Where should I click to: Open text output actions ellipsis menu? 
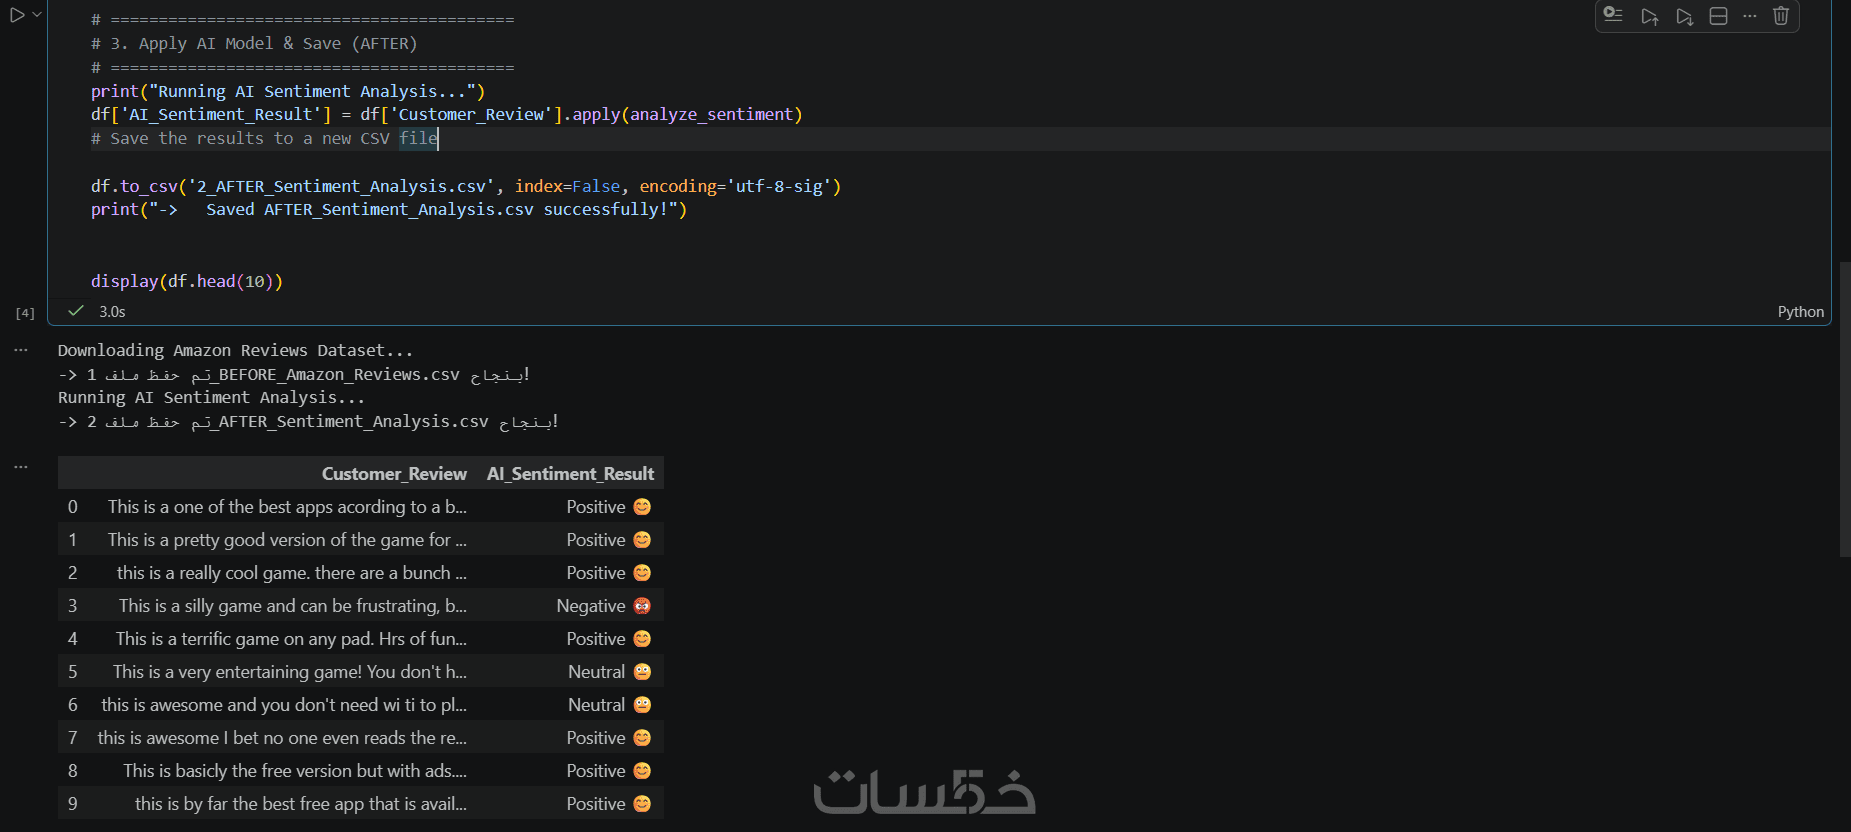tap(21, 350)
